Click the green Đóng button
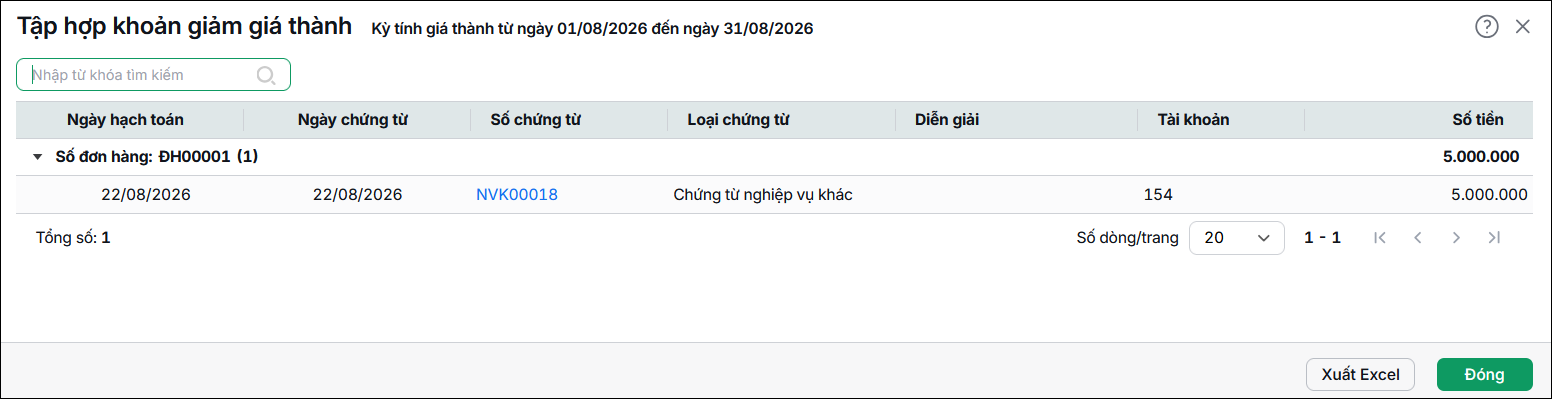 pos(1484,374)
